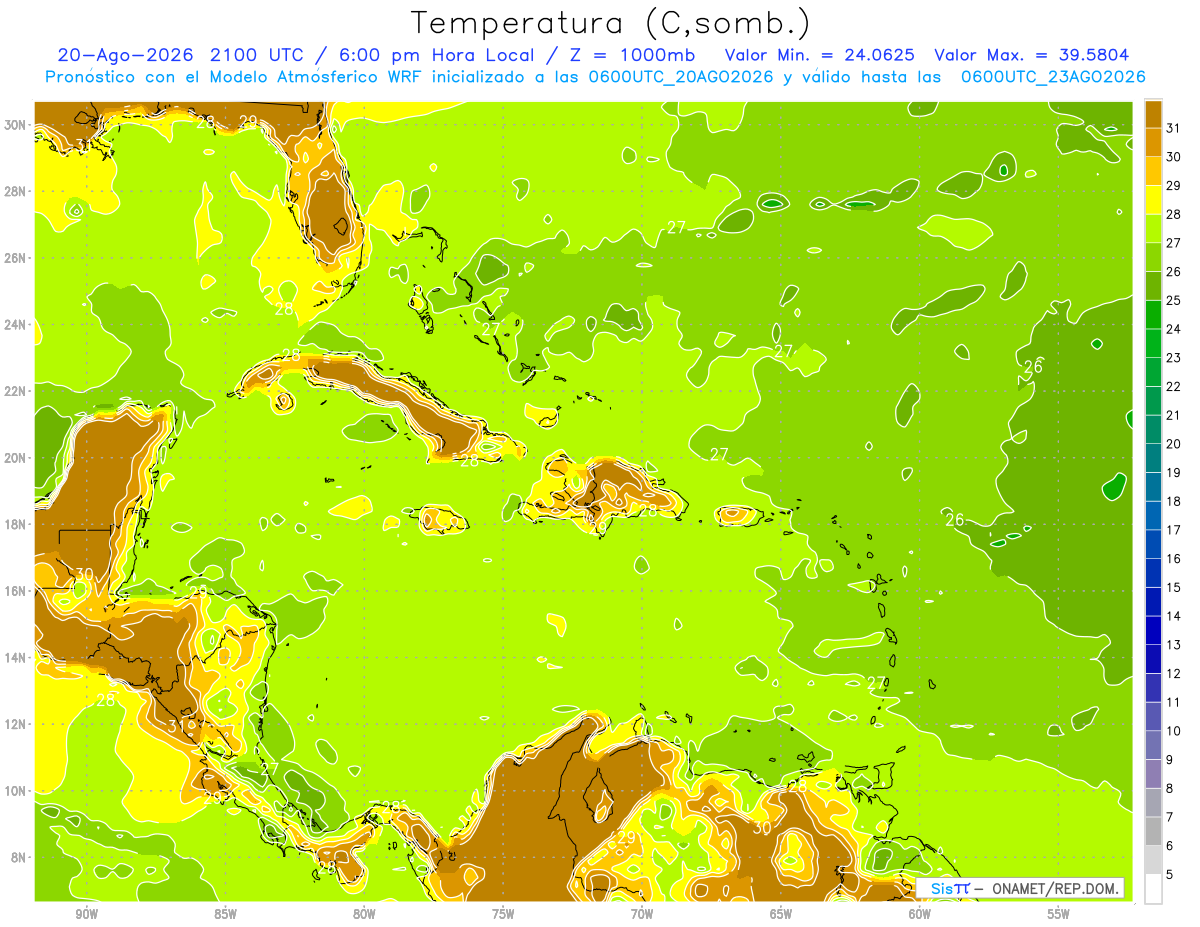This screenshot has width=1200, height=927.
Task: Click the 25 value on the color scale legend
Action: point(1174,300)
